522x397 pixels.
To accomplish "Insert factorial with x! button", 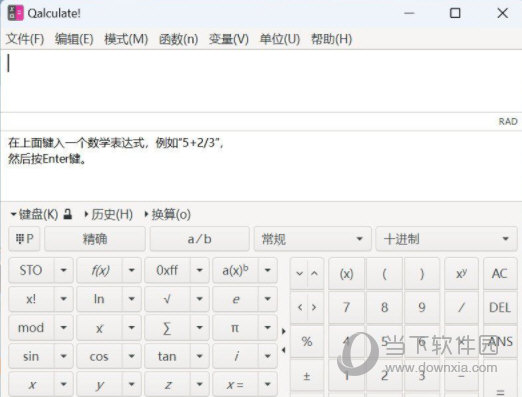I will tap(31, 299).
